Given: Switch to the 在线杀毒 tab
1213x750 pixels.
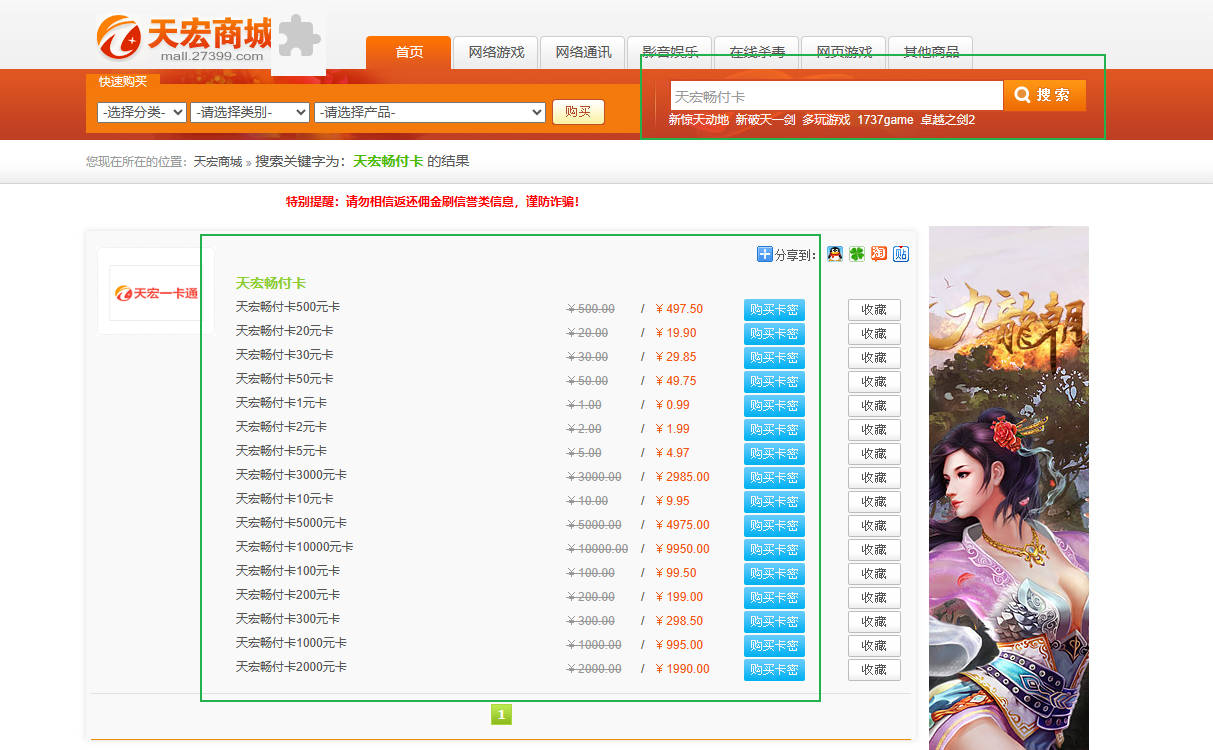Looking at the screenshot, I should [x=757, y=52].
